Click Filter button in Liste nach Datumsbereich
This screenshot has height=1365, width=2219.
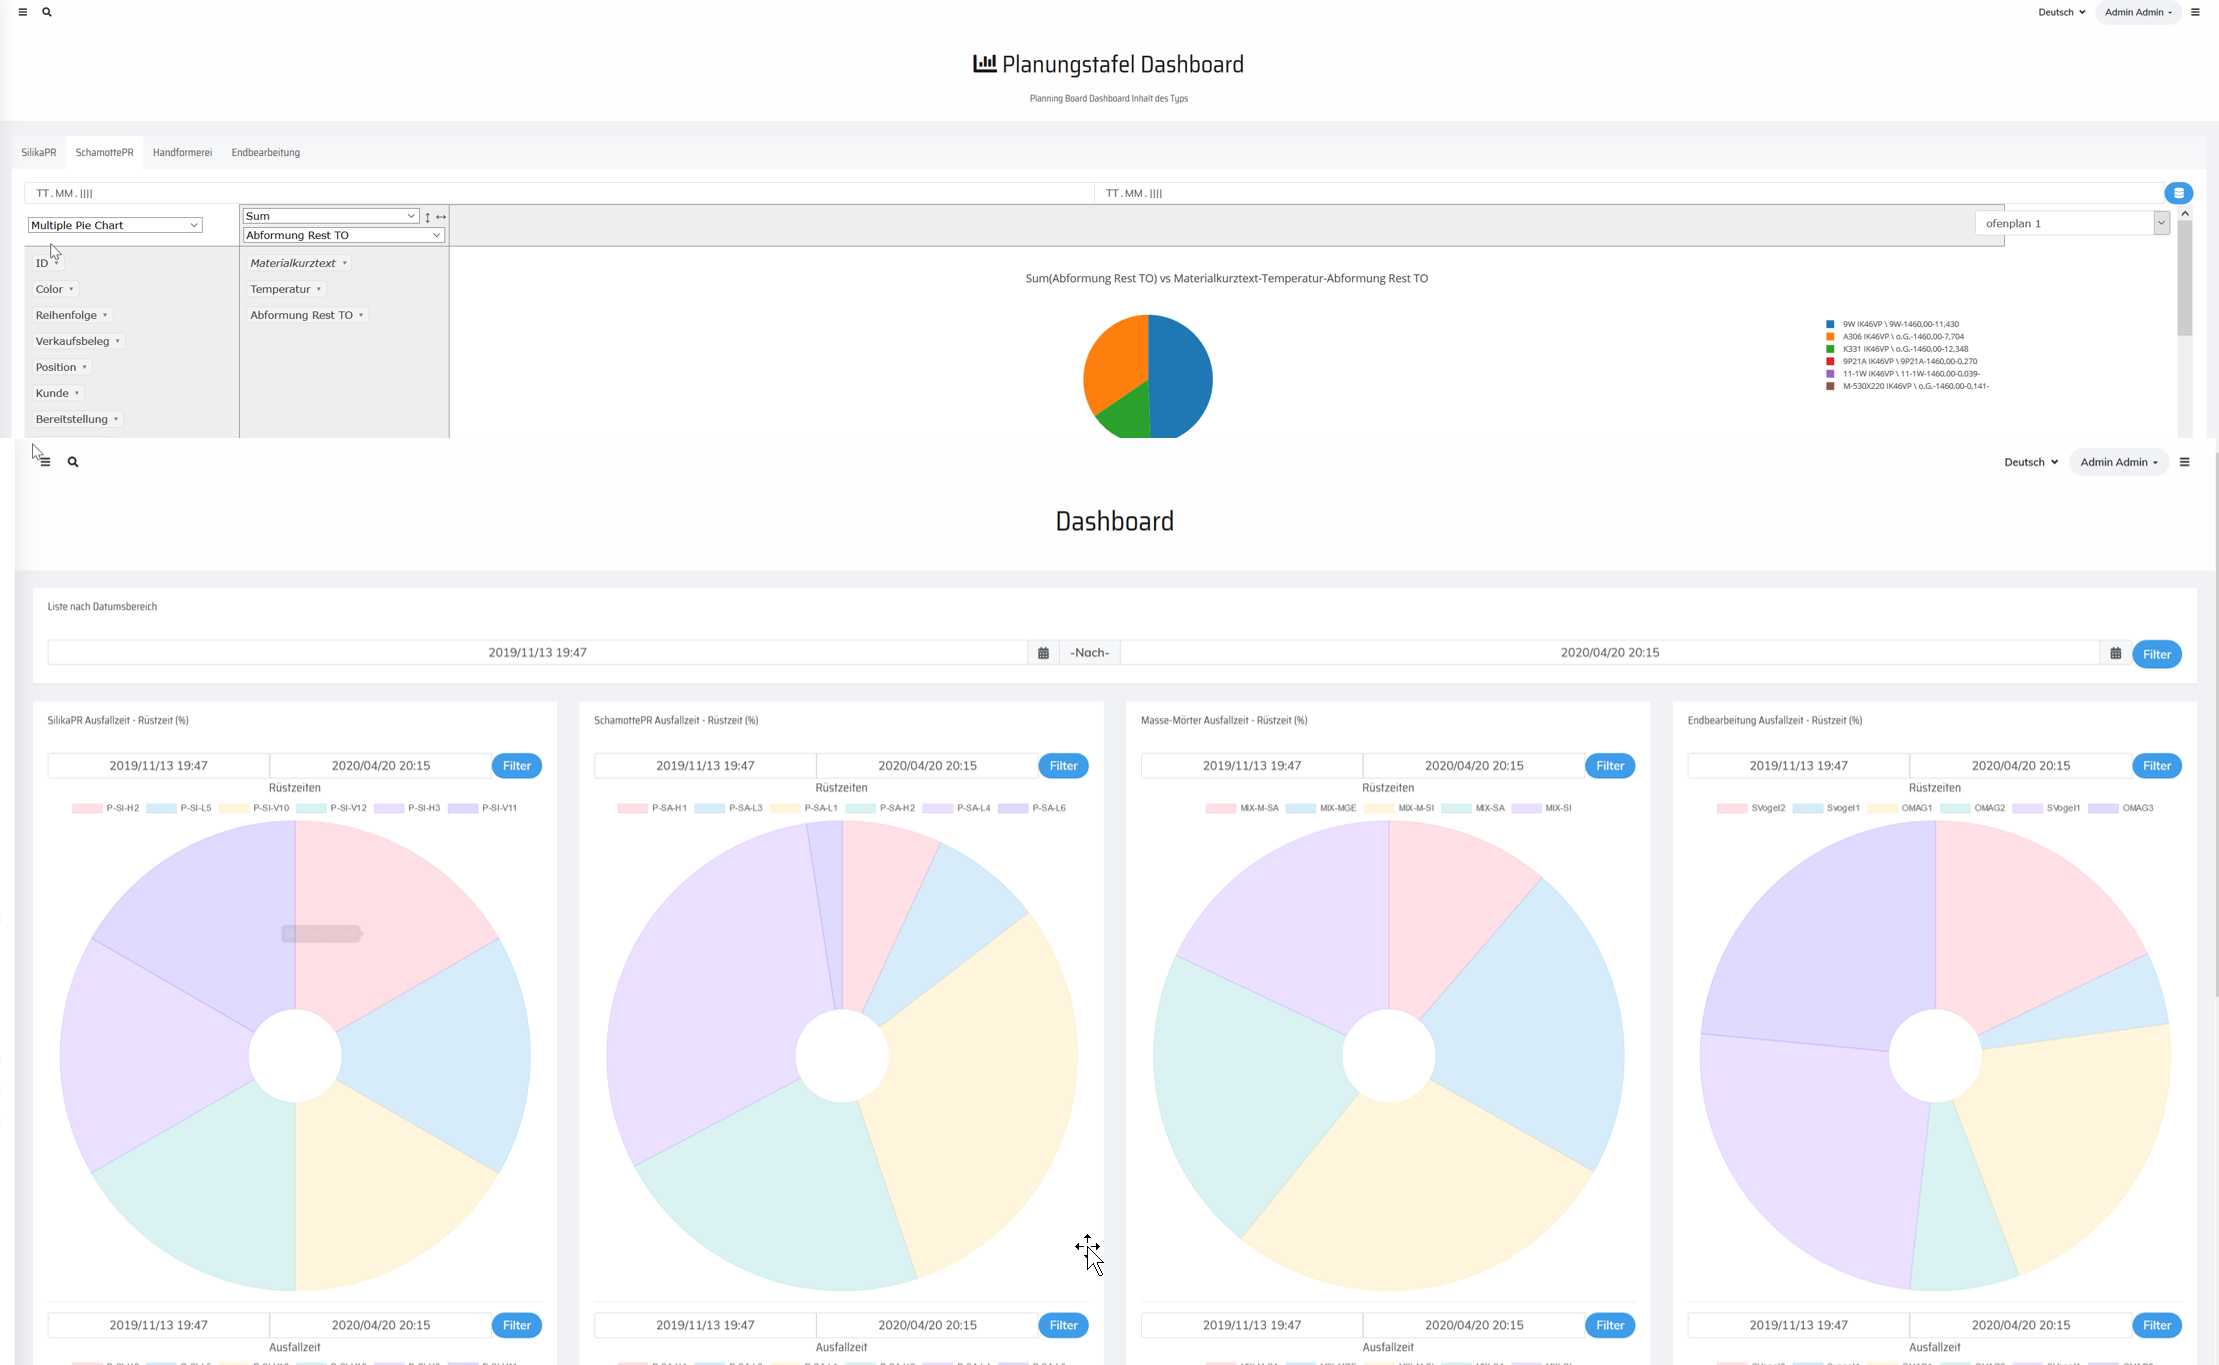(x=2156, y=654)
